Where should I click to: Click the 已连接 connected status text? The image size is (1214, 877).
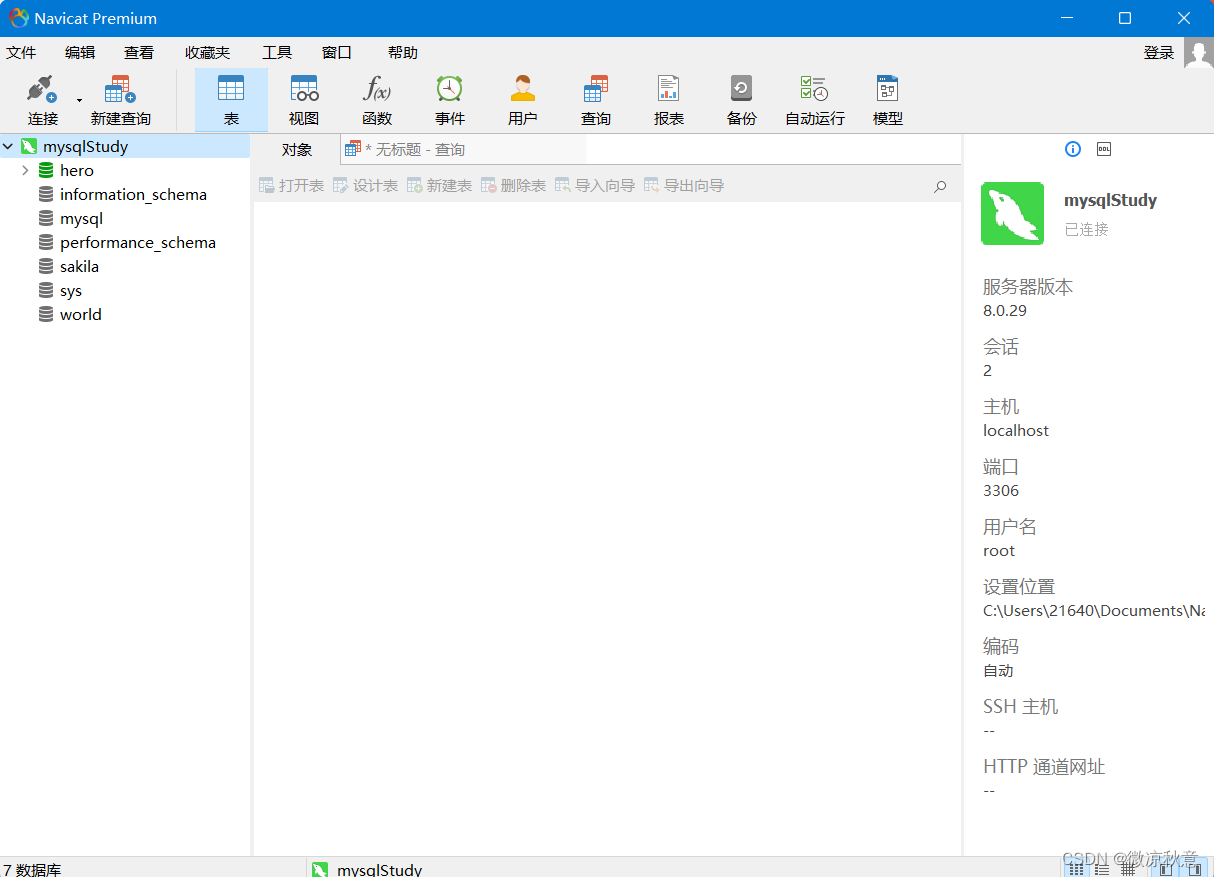(x=1086, y=230)
